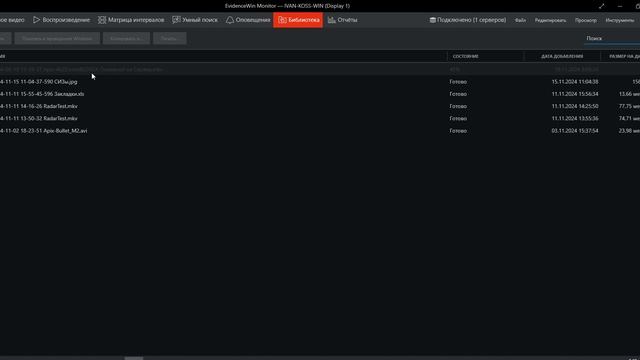Open the Редактировать menu
640x360 pixels.
[550, 20]
